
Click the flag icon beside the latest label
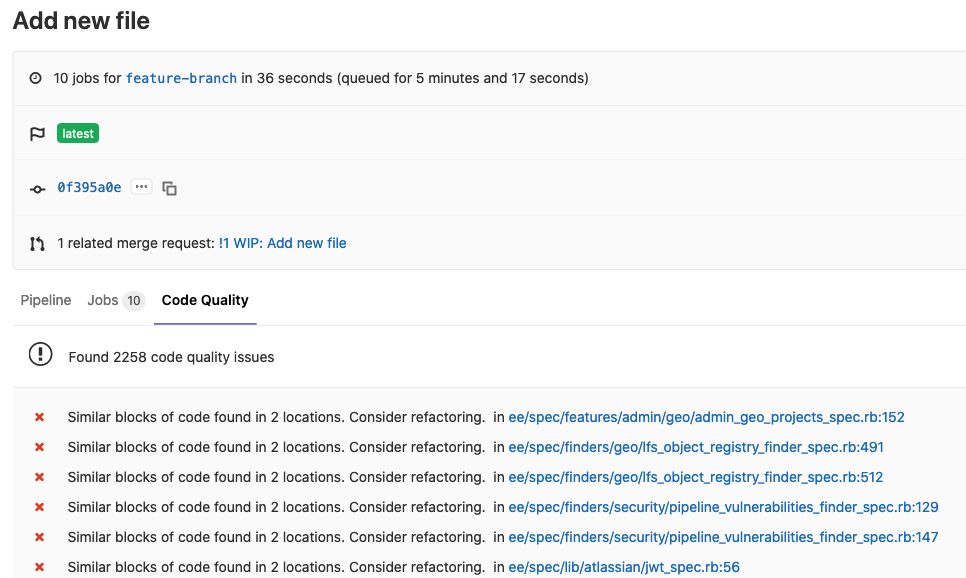coord(38,132)
